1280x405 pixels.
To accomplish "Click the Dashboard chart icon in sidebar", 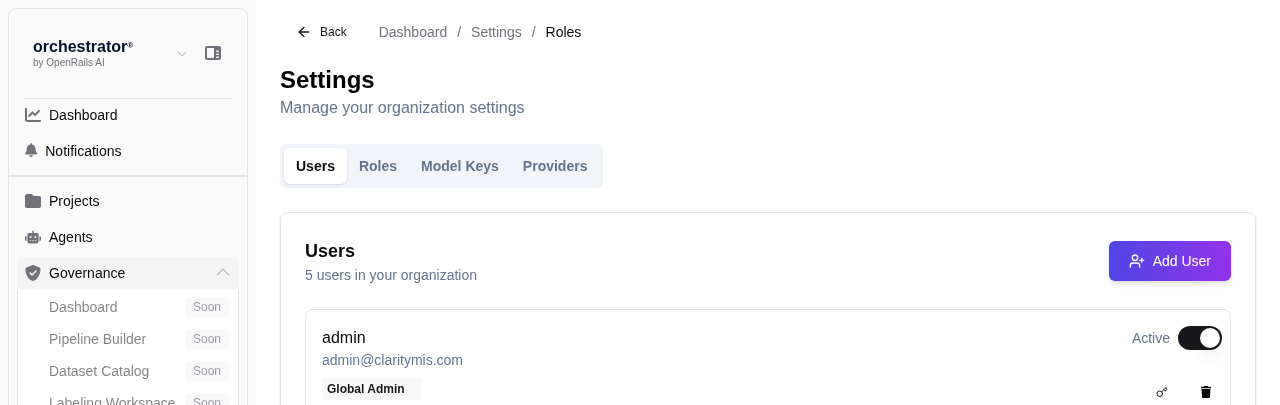I will pos(33,115).
